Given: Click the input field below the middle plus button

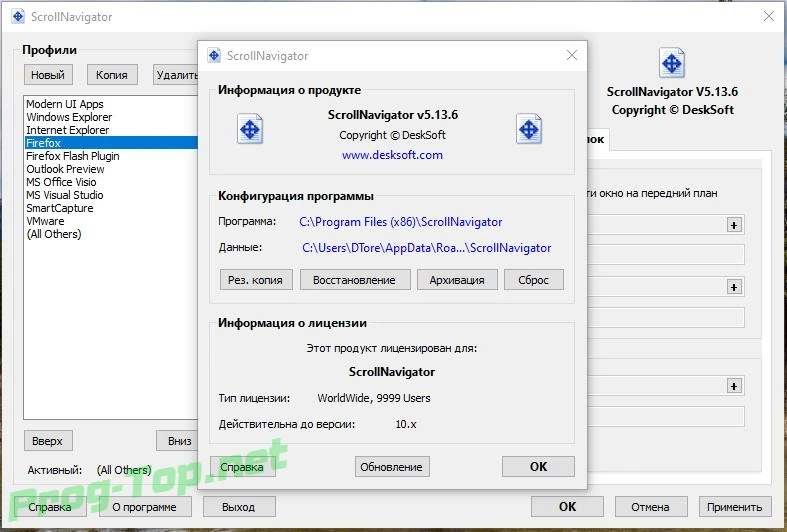Looking at the screenshot, I should point(666,318).
